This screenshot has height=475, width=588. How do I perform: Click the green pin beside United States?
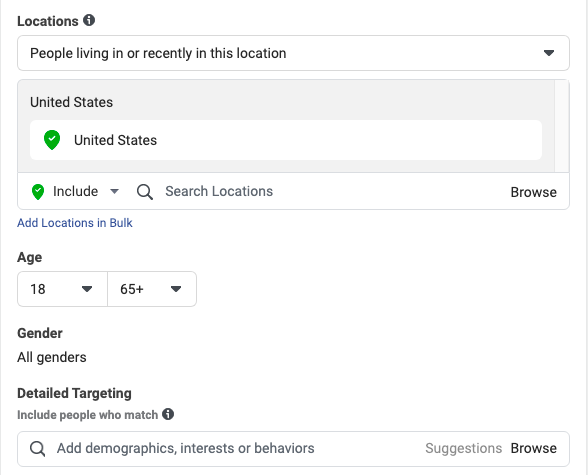(52, 140)
